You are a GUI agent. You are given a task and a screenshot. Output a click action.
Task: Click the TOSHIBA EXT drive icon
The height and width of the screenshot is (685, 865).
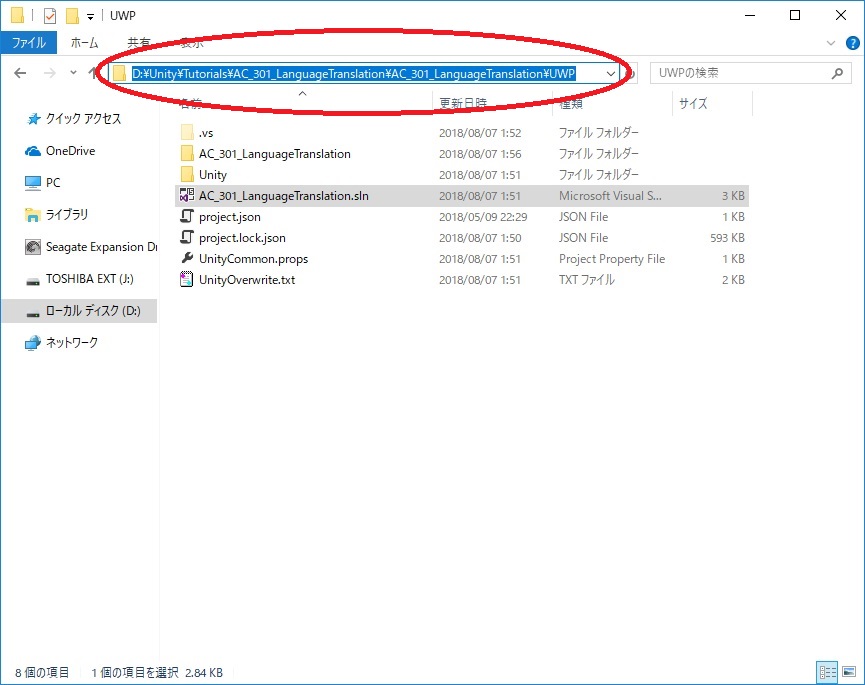point(33,281)
